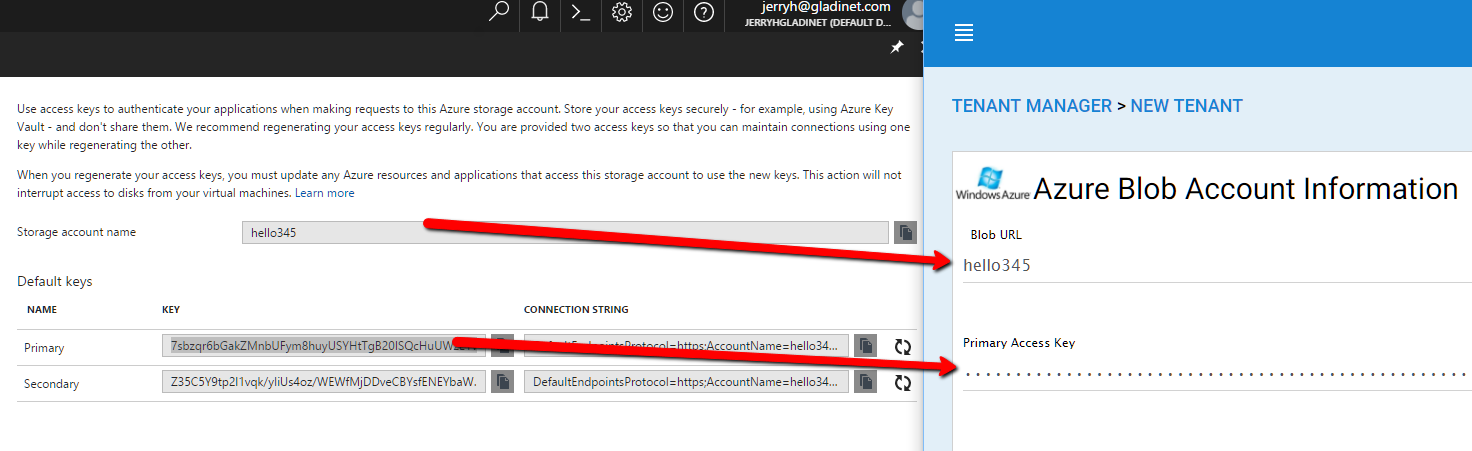The width and height of the screenshot is (1472, 451).
Task: Open the help question mark icon
Action: (704, 12)
